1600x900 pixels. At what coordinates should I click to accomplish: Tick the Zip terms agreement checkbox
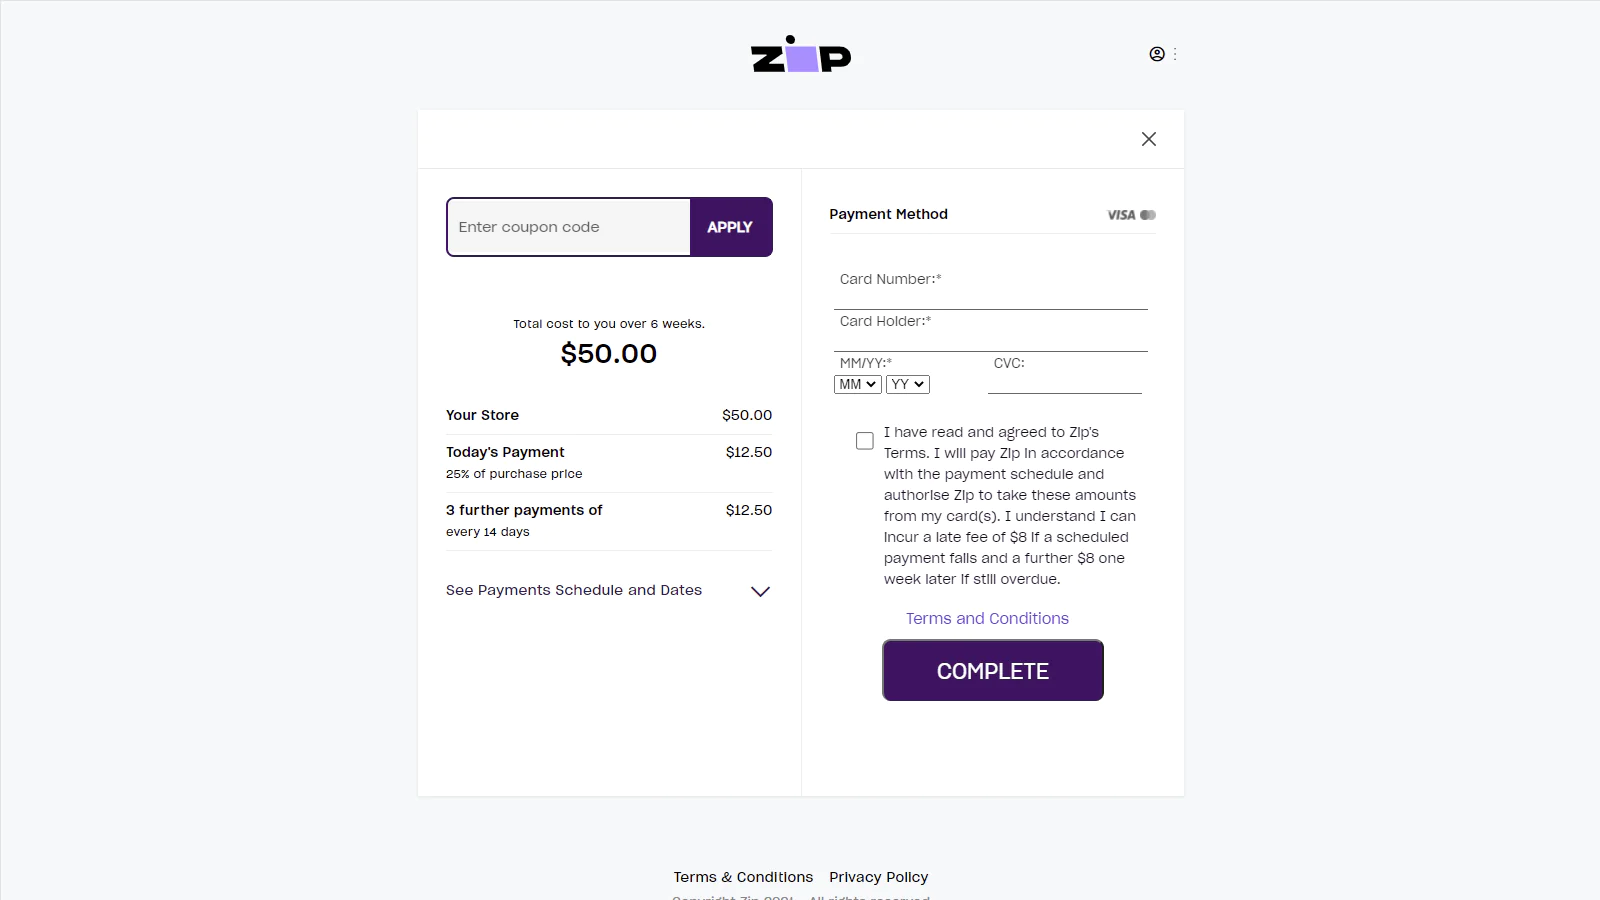pyautogui.click(x=865, y=441)
